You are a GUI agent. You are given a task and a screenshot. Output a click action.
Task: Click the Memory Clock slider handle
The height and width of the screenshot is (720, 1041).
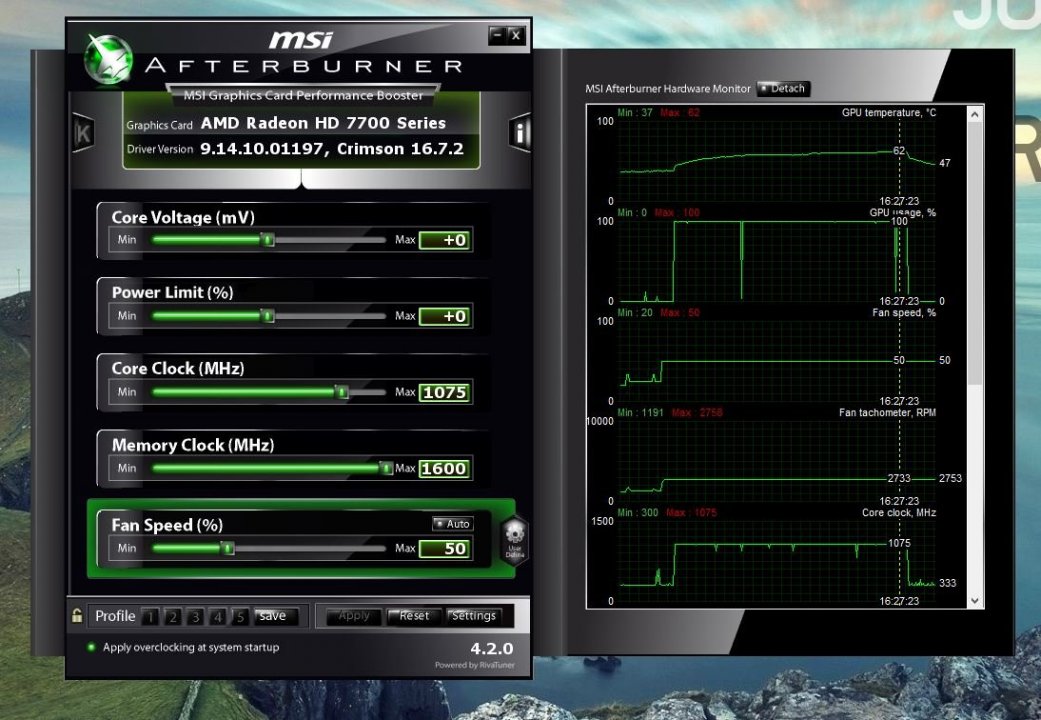click(x=386, y=468)
